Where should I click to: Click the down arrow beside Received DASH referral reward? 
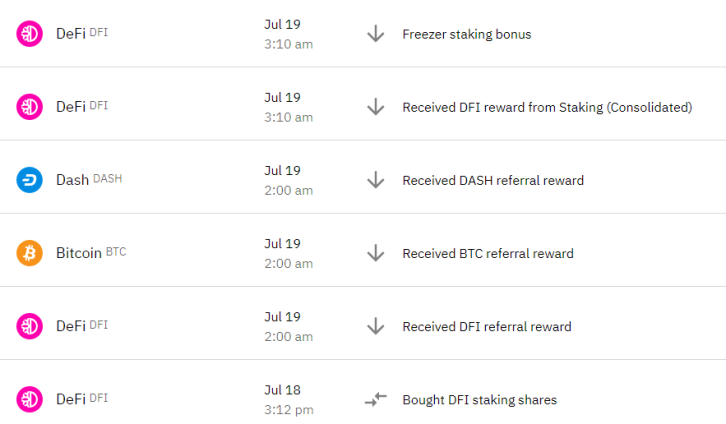(x=376, y=180)
